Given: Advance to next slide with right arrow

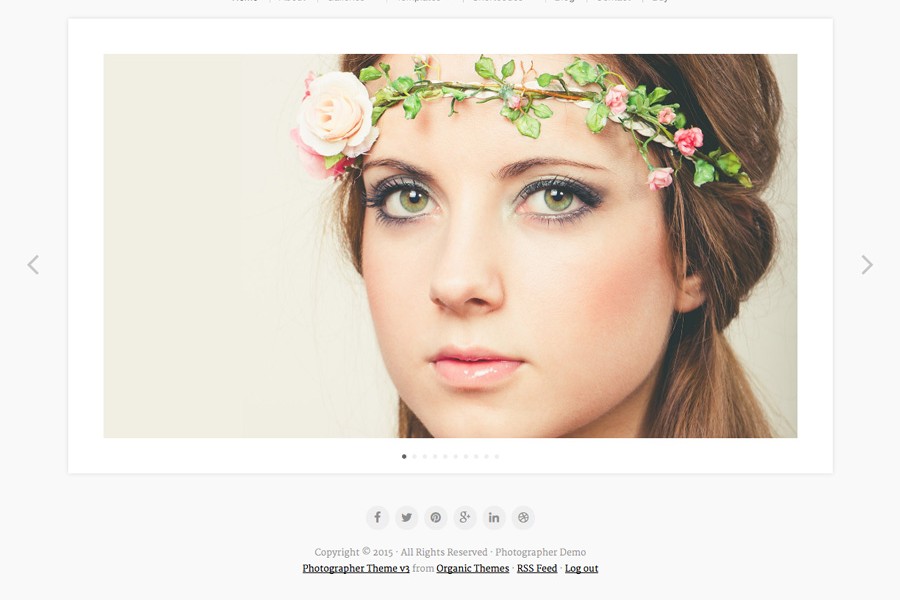Looking at the screenshot, I should (867, 265).
